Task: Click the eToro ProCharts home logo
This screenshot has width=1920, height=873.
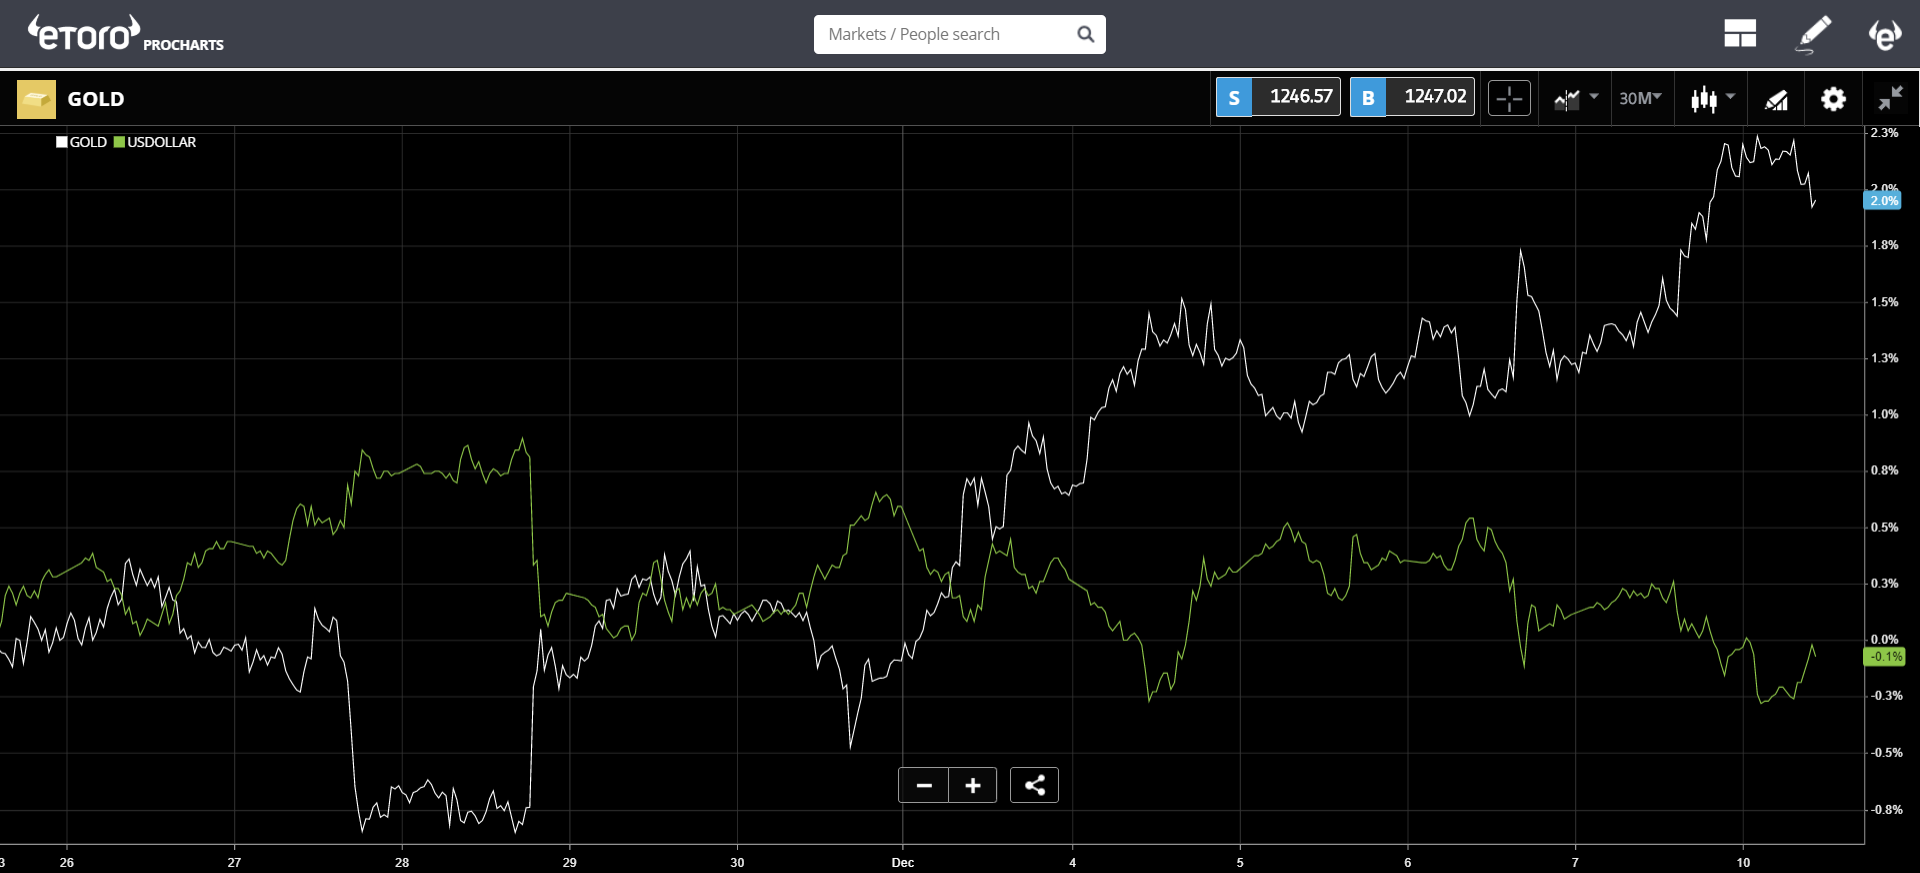Action: coord(125,35)
